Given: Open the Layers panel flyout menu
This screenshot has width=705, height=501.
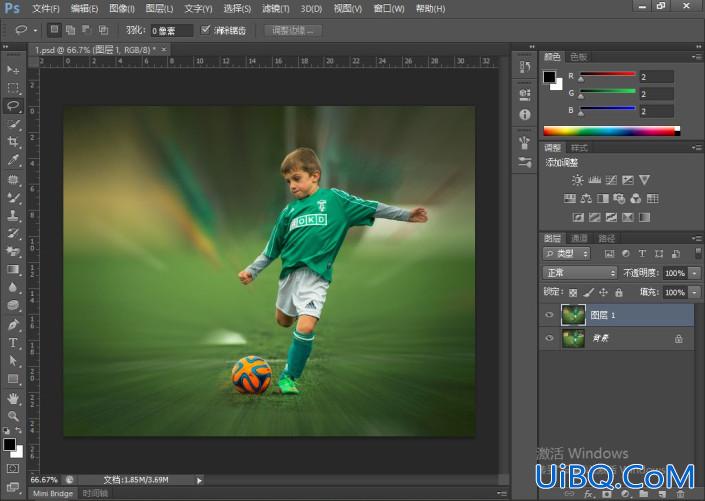Looking at the screenshot, I should [x=697, y=238].
